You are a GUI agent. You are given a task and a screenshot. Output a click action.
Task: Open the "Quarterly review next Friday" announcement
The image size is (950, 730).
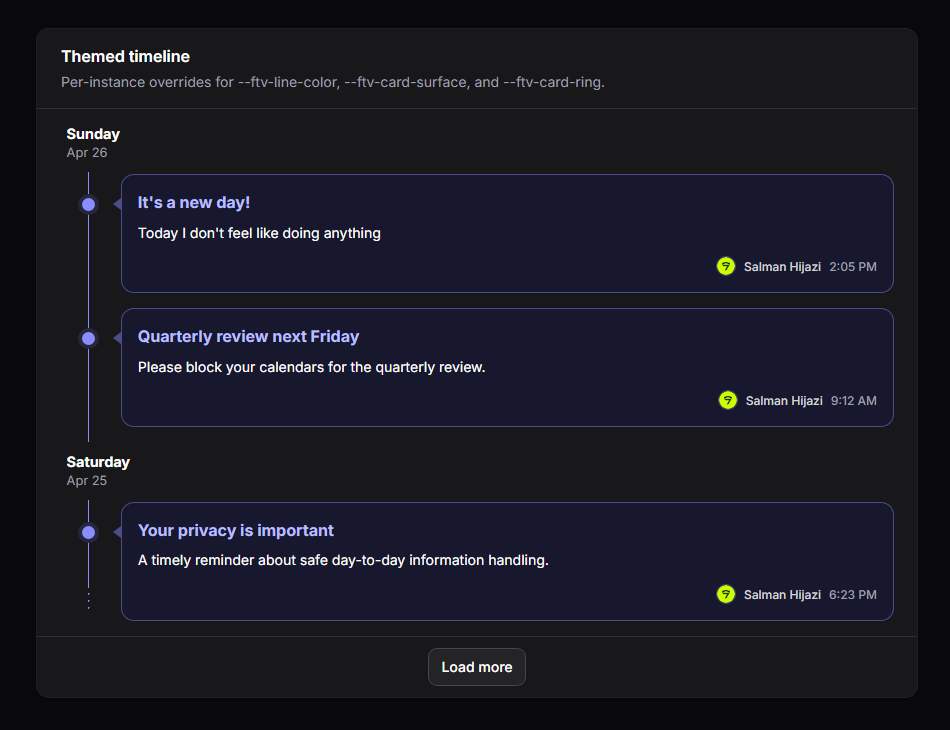pyautogui.click(x=250, y=336)
